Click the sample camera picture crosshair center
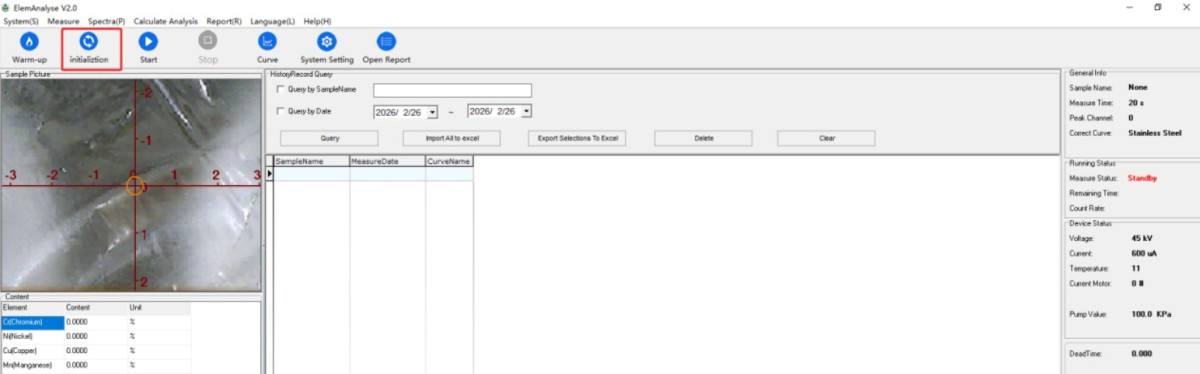The height and width of the screenshot is (374, 1200). pos(135,186)
